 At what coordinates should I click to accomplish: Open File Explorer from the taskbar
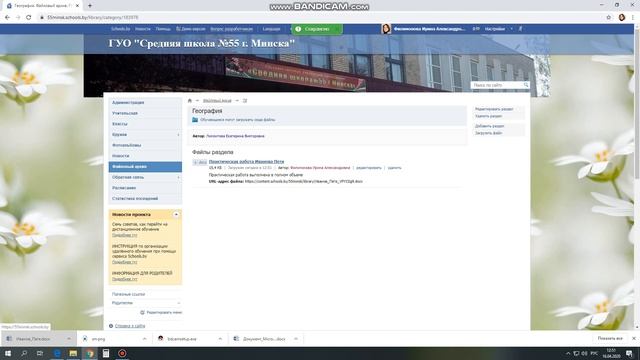pos(73,353)
